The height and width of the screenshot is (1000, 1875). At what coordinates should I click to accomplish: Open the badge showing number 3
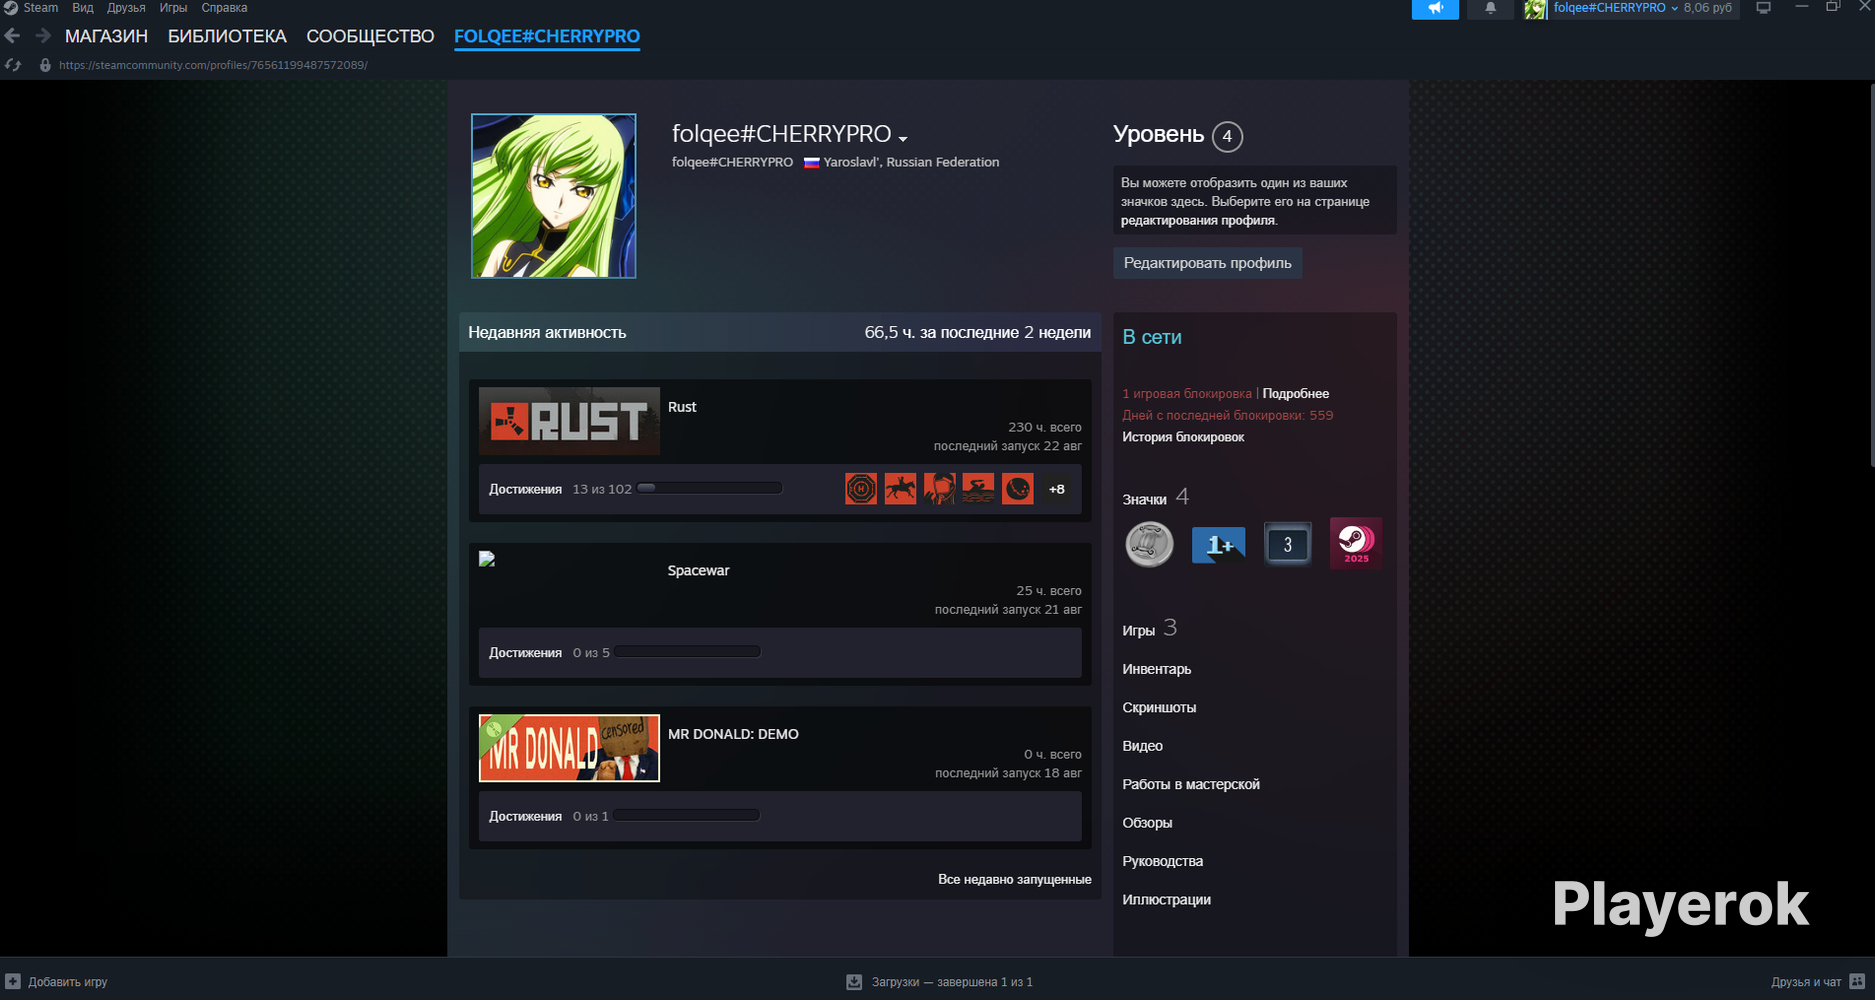1287,544
